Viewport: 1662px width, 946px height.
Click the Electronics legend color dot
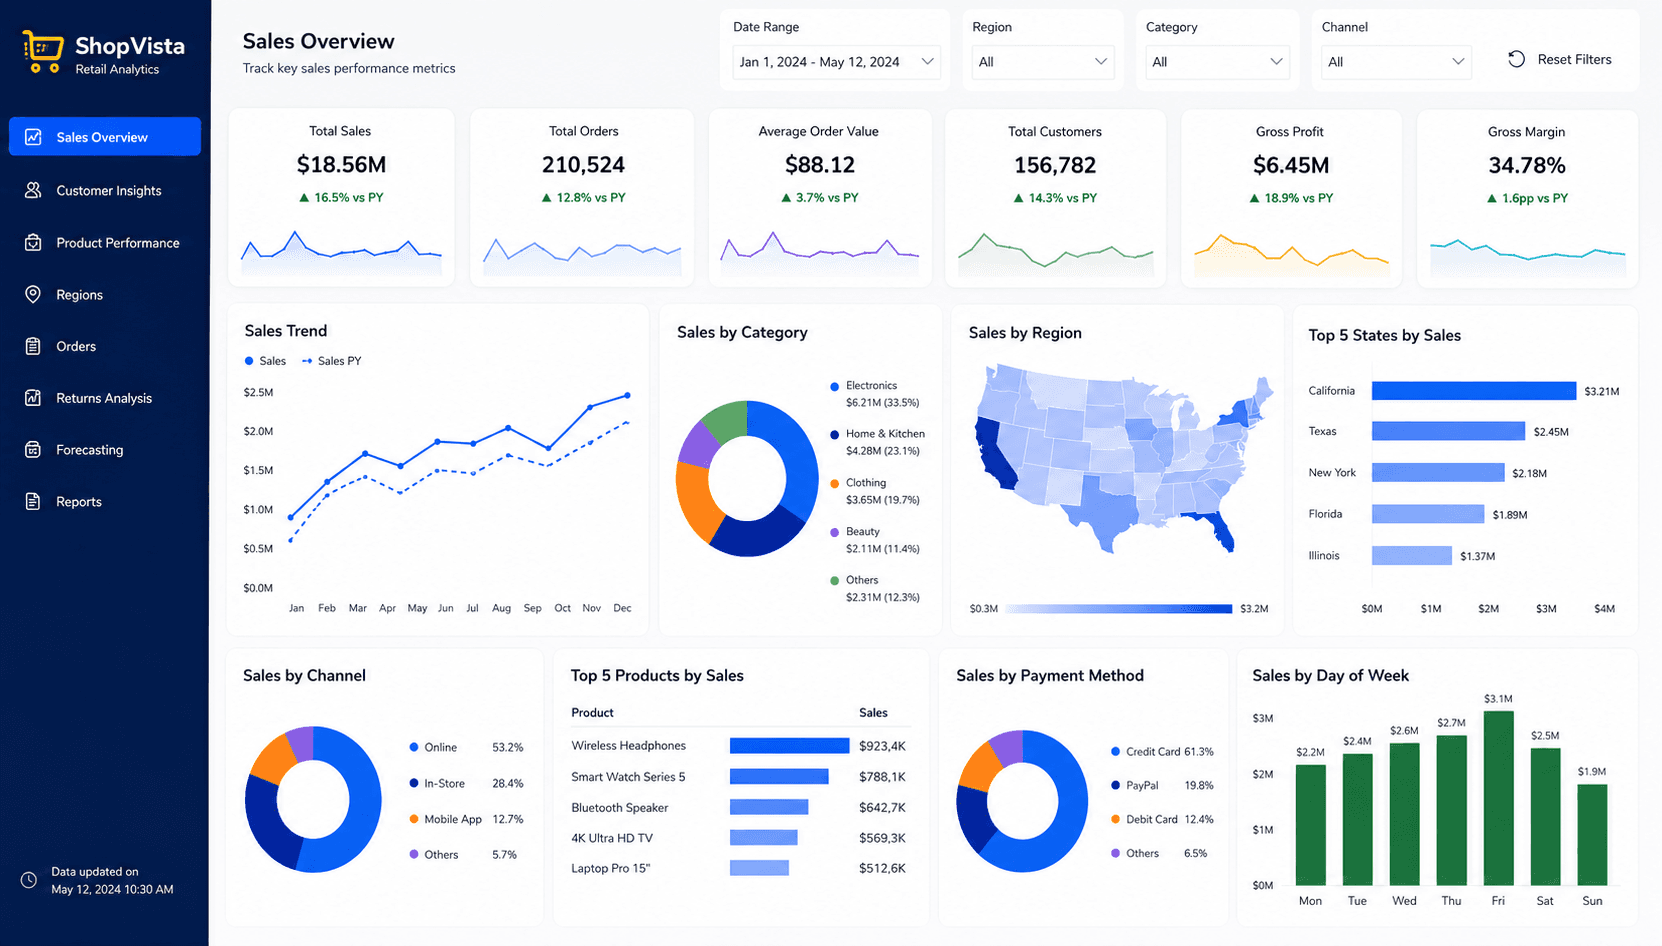834,386
